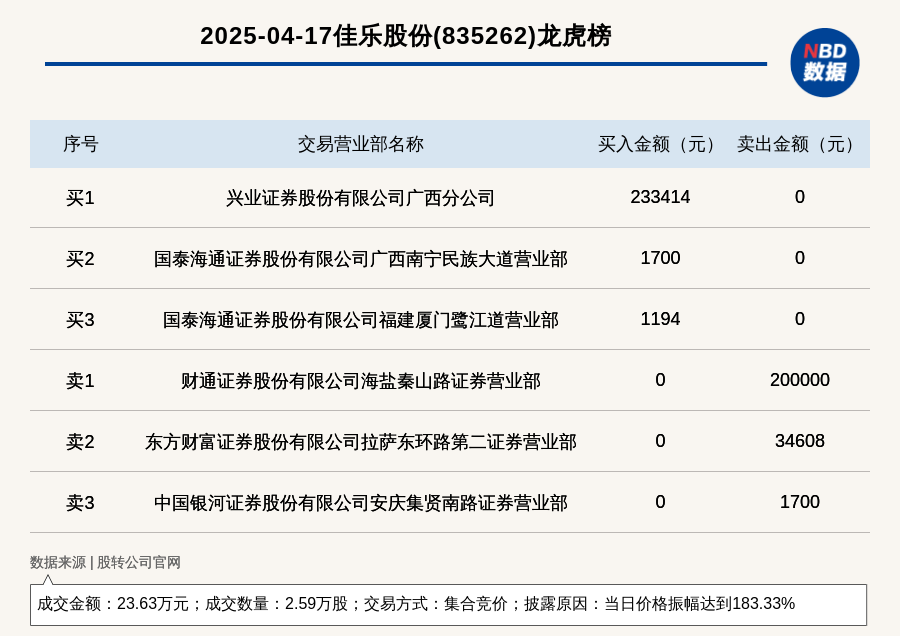Viewport: 900px width, 636px height.
Task: Click the 序号 column header
Action: [80, 144]
